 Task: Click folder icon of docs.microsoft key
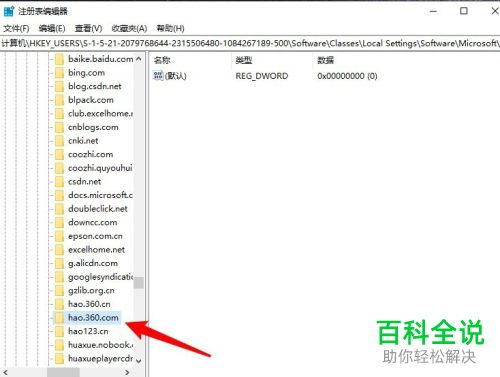point(59,195)
